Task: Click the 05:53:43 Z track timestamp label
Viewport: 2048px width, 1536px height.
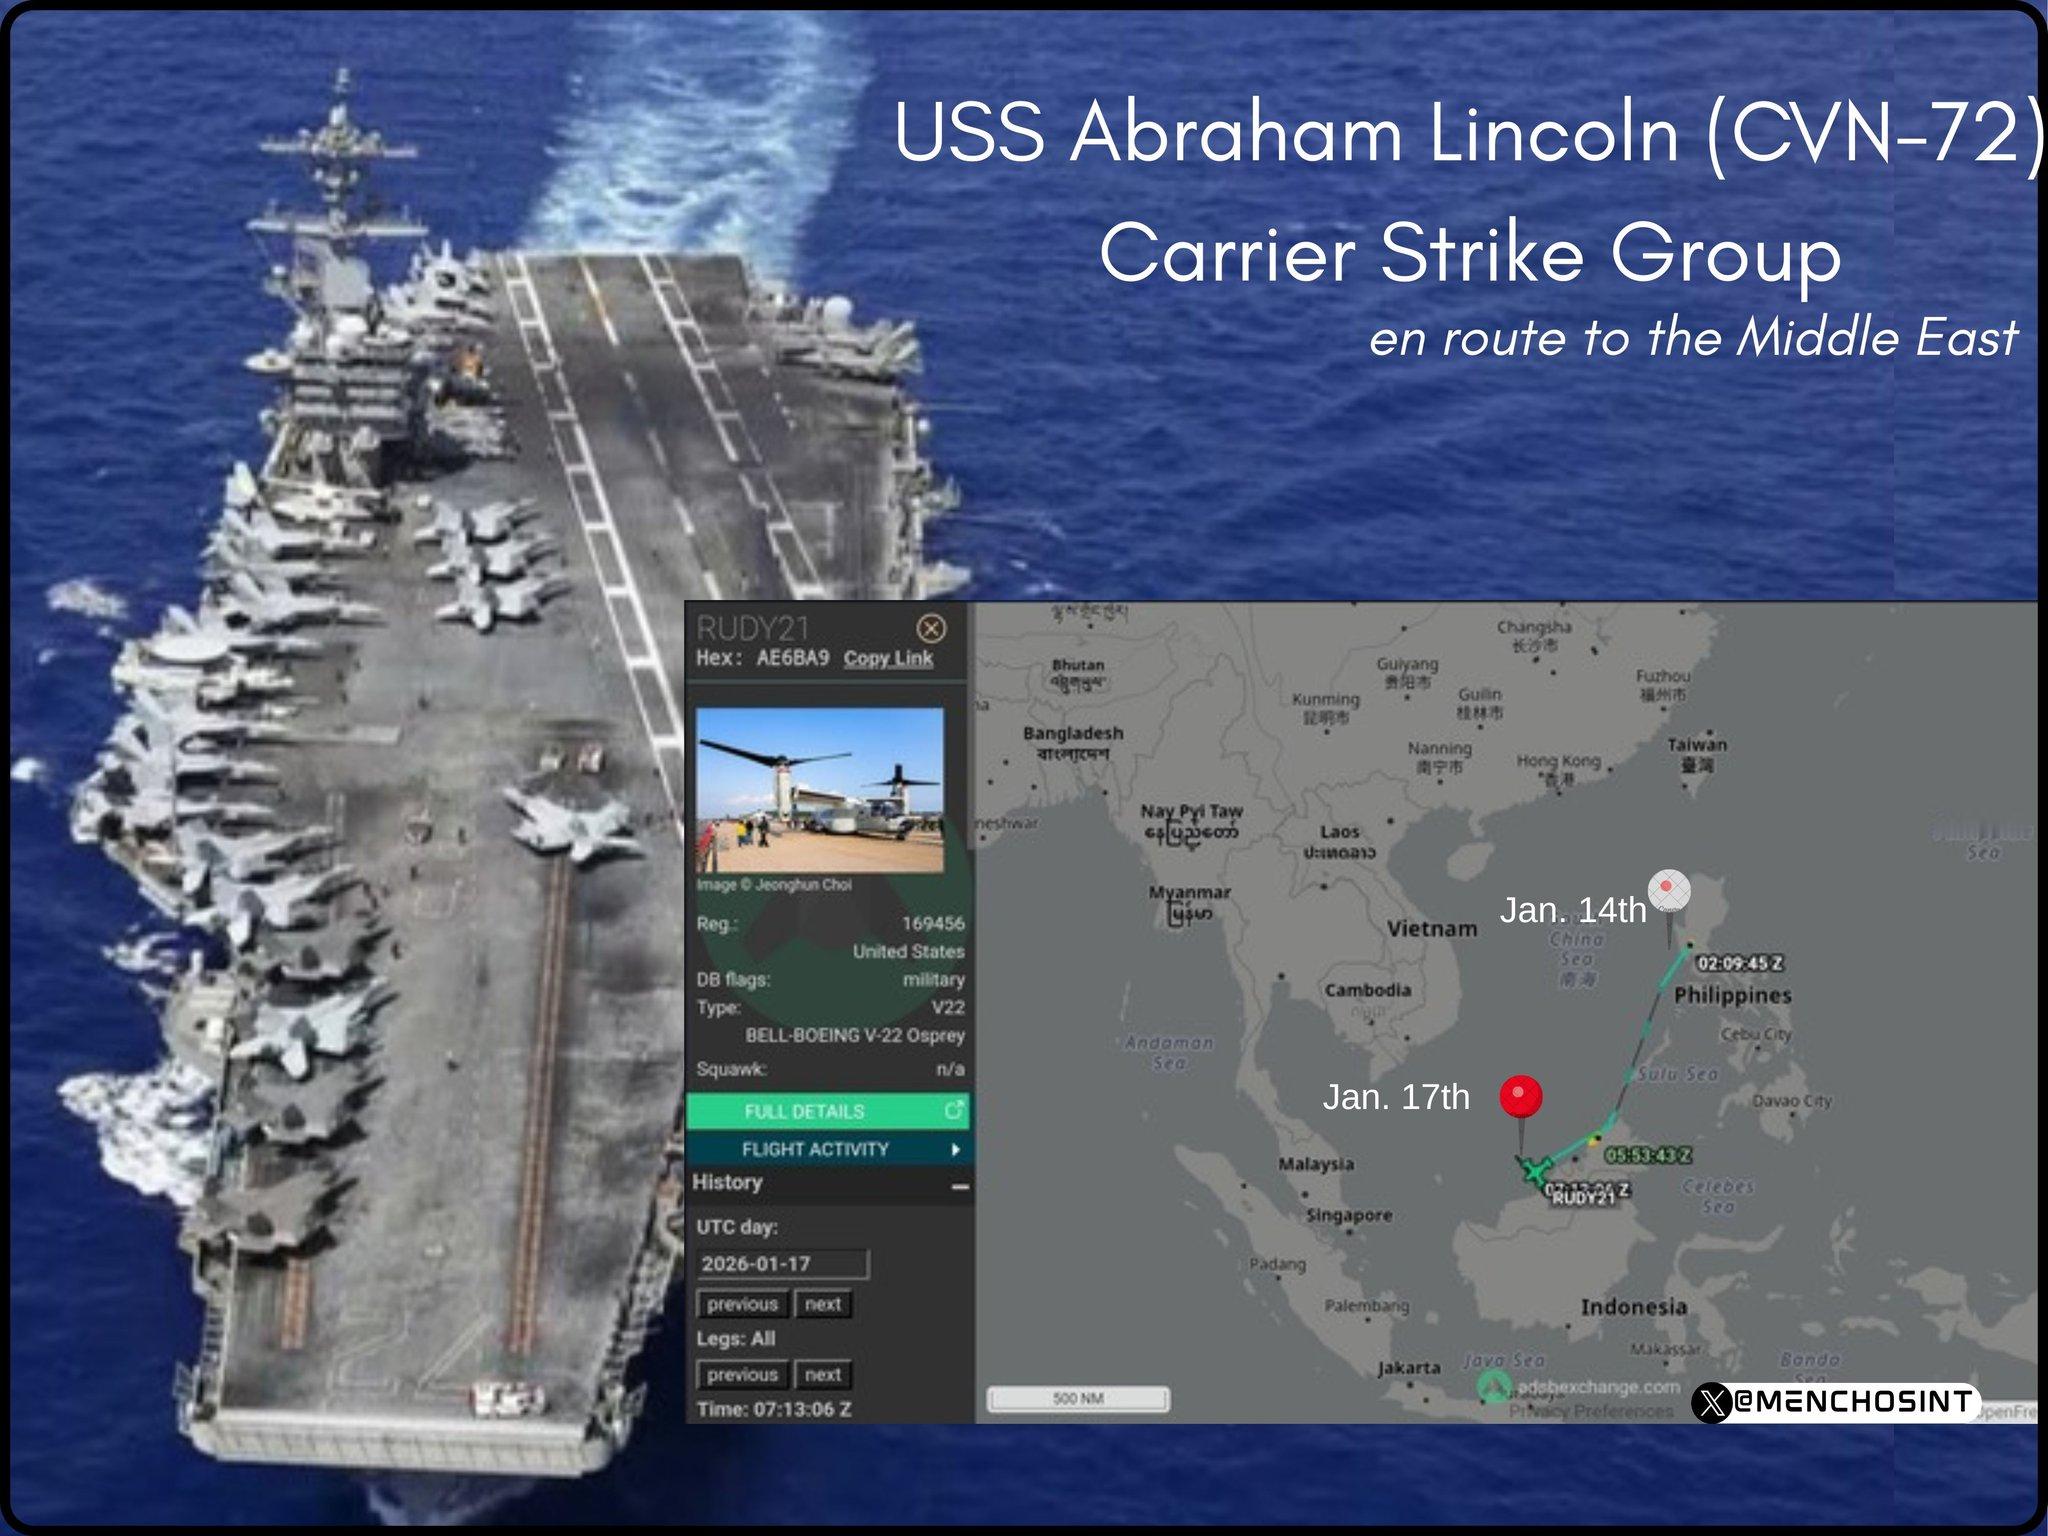Action: [1648, 1155]
